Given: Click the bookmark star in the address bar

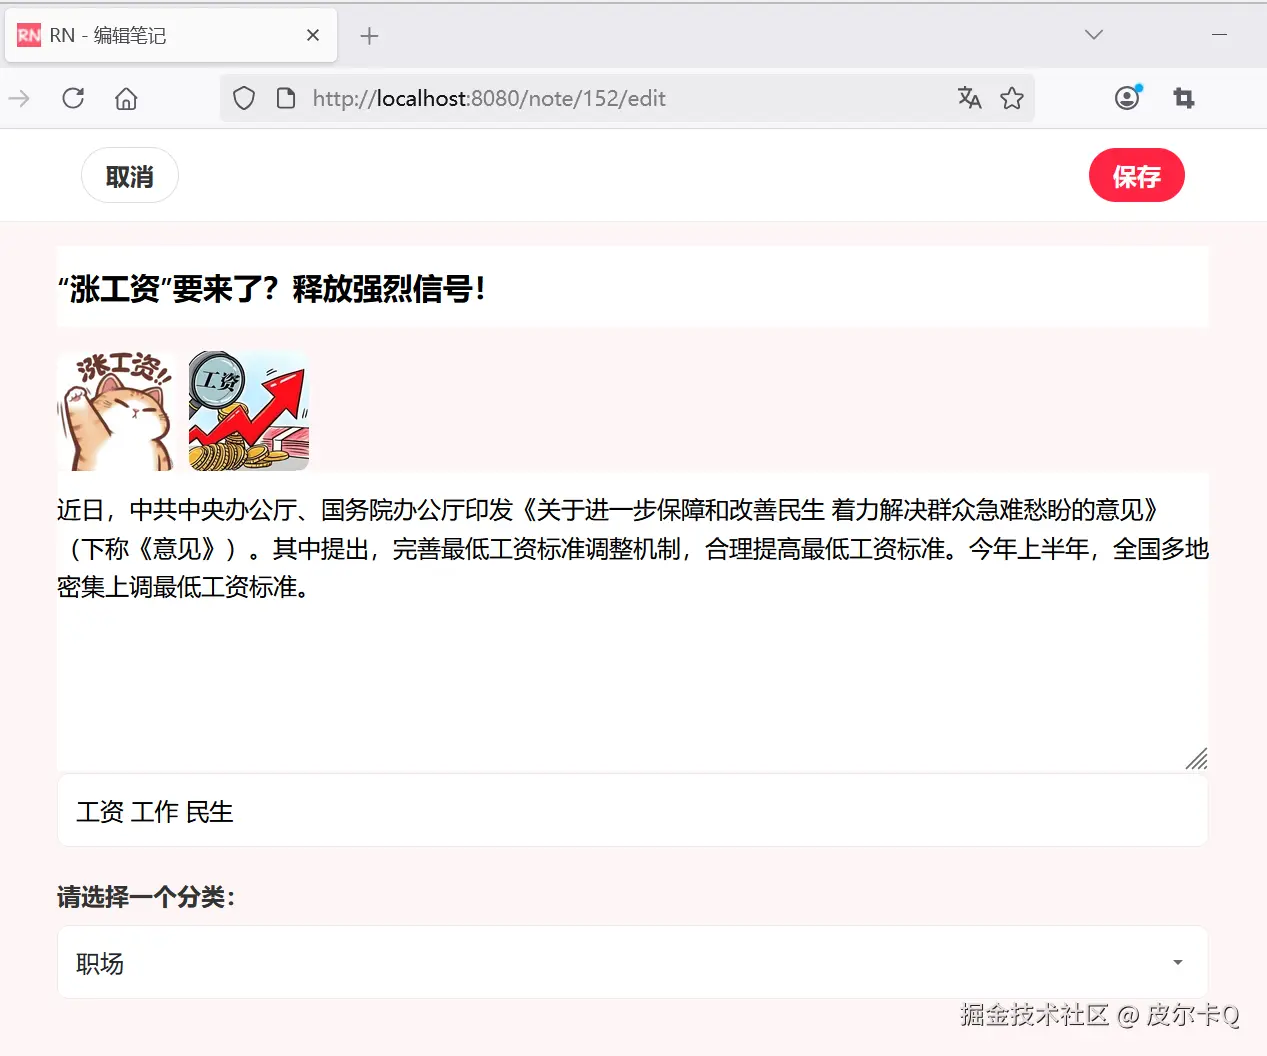Looking at the screenshot, I should click(1012, 98).
